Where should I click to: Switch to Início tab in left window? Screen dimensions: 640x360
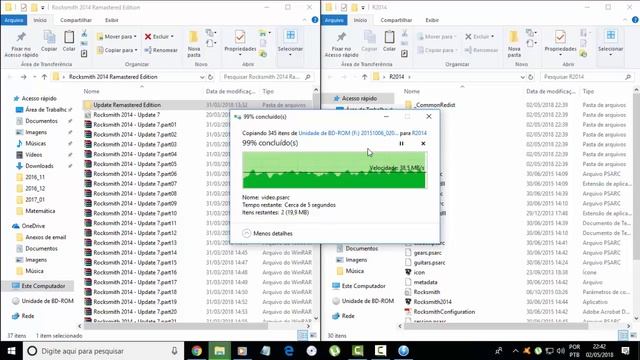[x=40, y=20]
